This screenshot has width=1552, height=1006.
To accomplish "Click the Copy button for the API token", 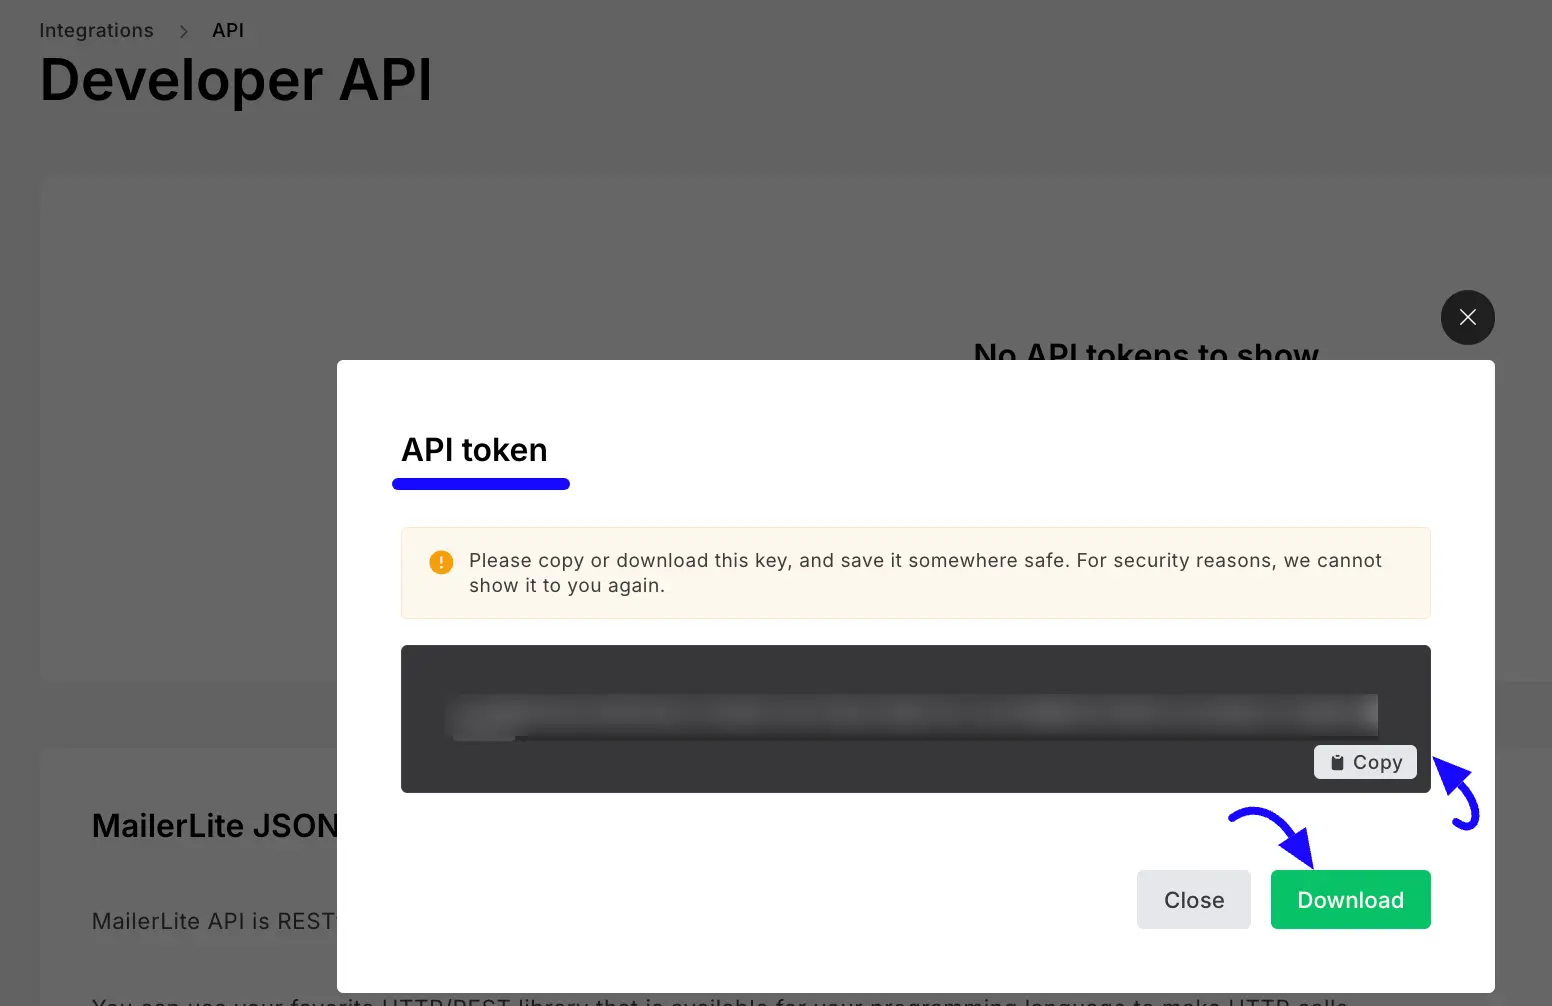I will [1365, 762].
